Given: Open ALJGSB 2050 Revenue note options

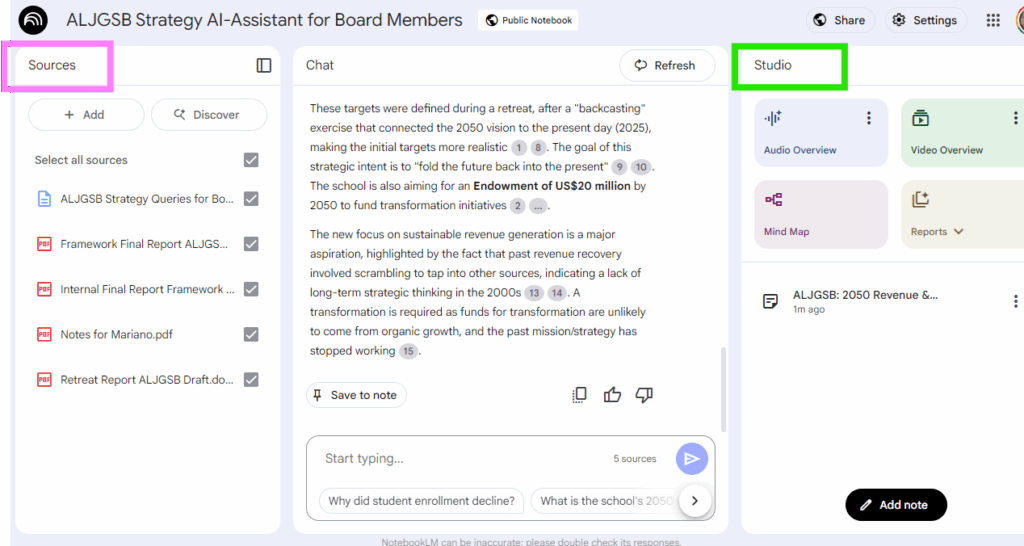Looking at the screenshot, I should click(1015, 301).
